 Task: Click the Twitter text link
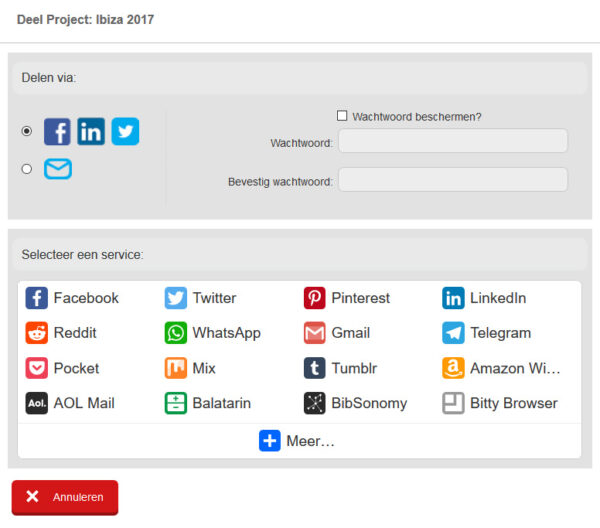[x=214, y=298]
